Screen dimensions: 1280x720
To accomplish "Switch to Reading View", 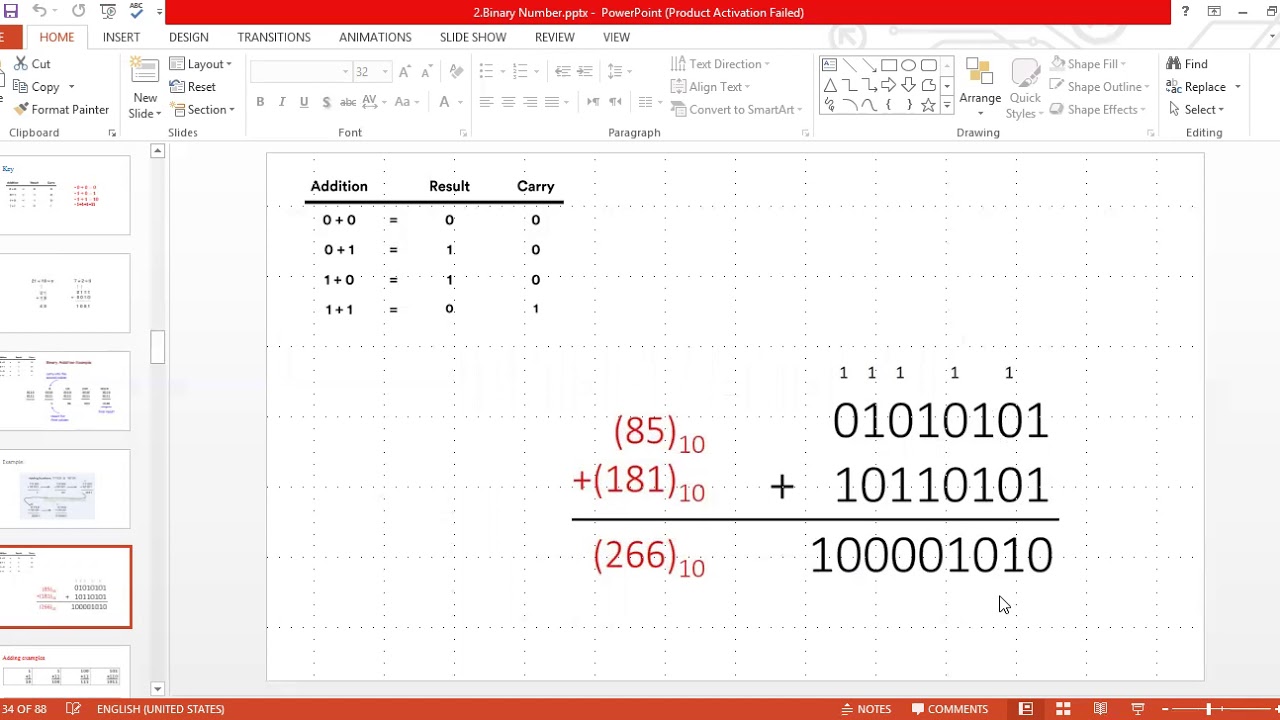I will (1100, 709).
